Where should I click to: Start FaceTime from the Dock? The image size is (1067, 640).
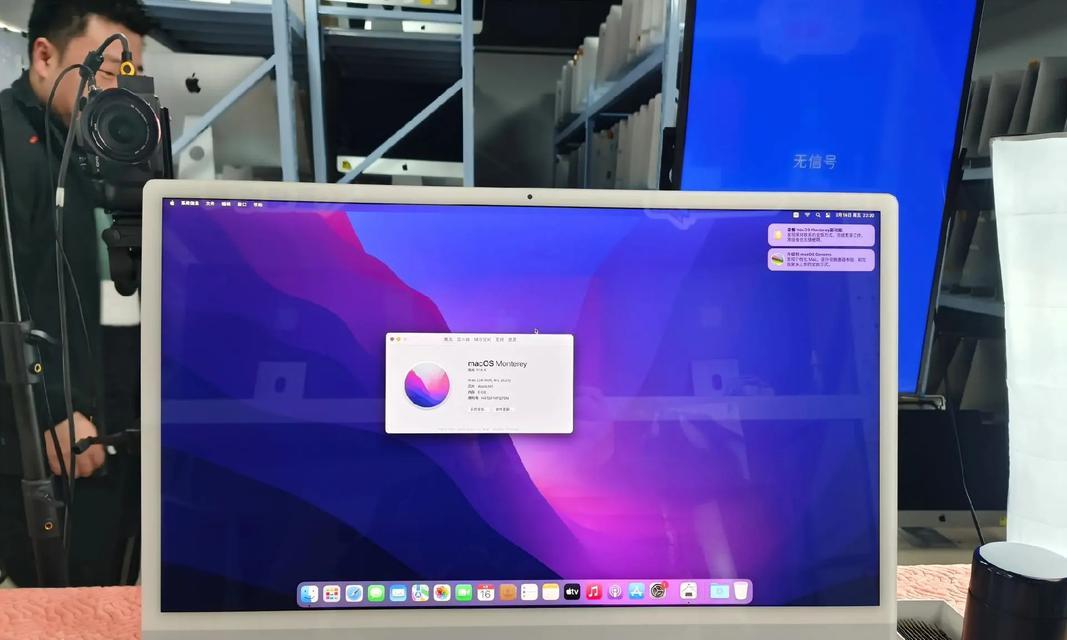[x=463, y=593]
